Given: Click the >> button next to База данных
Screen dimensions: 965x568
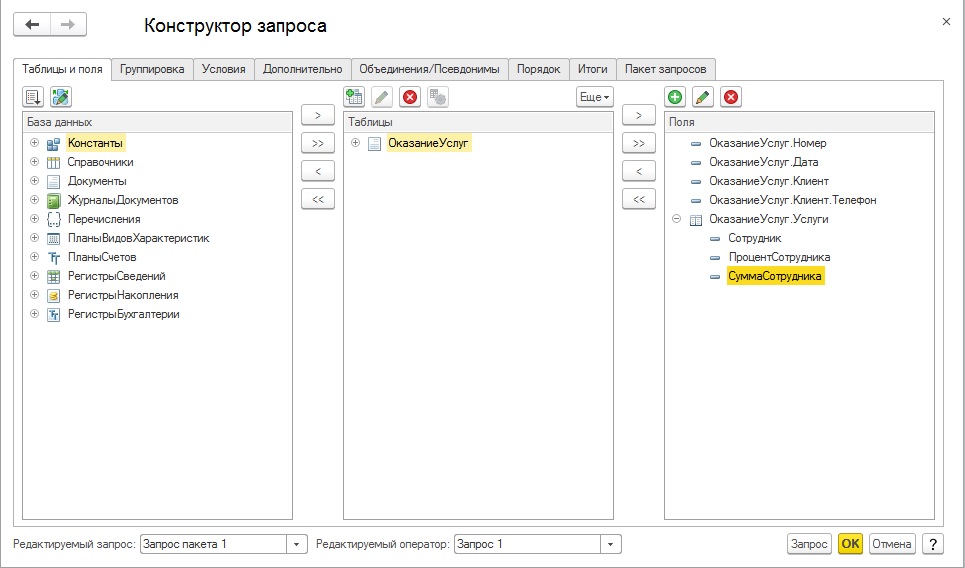Looking at the screenshot, I should pos(318,143).
